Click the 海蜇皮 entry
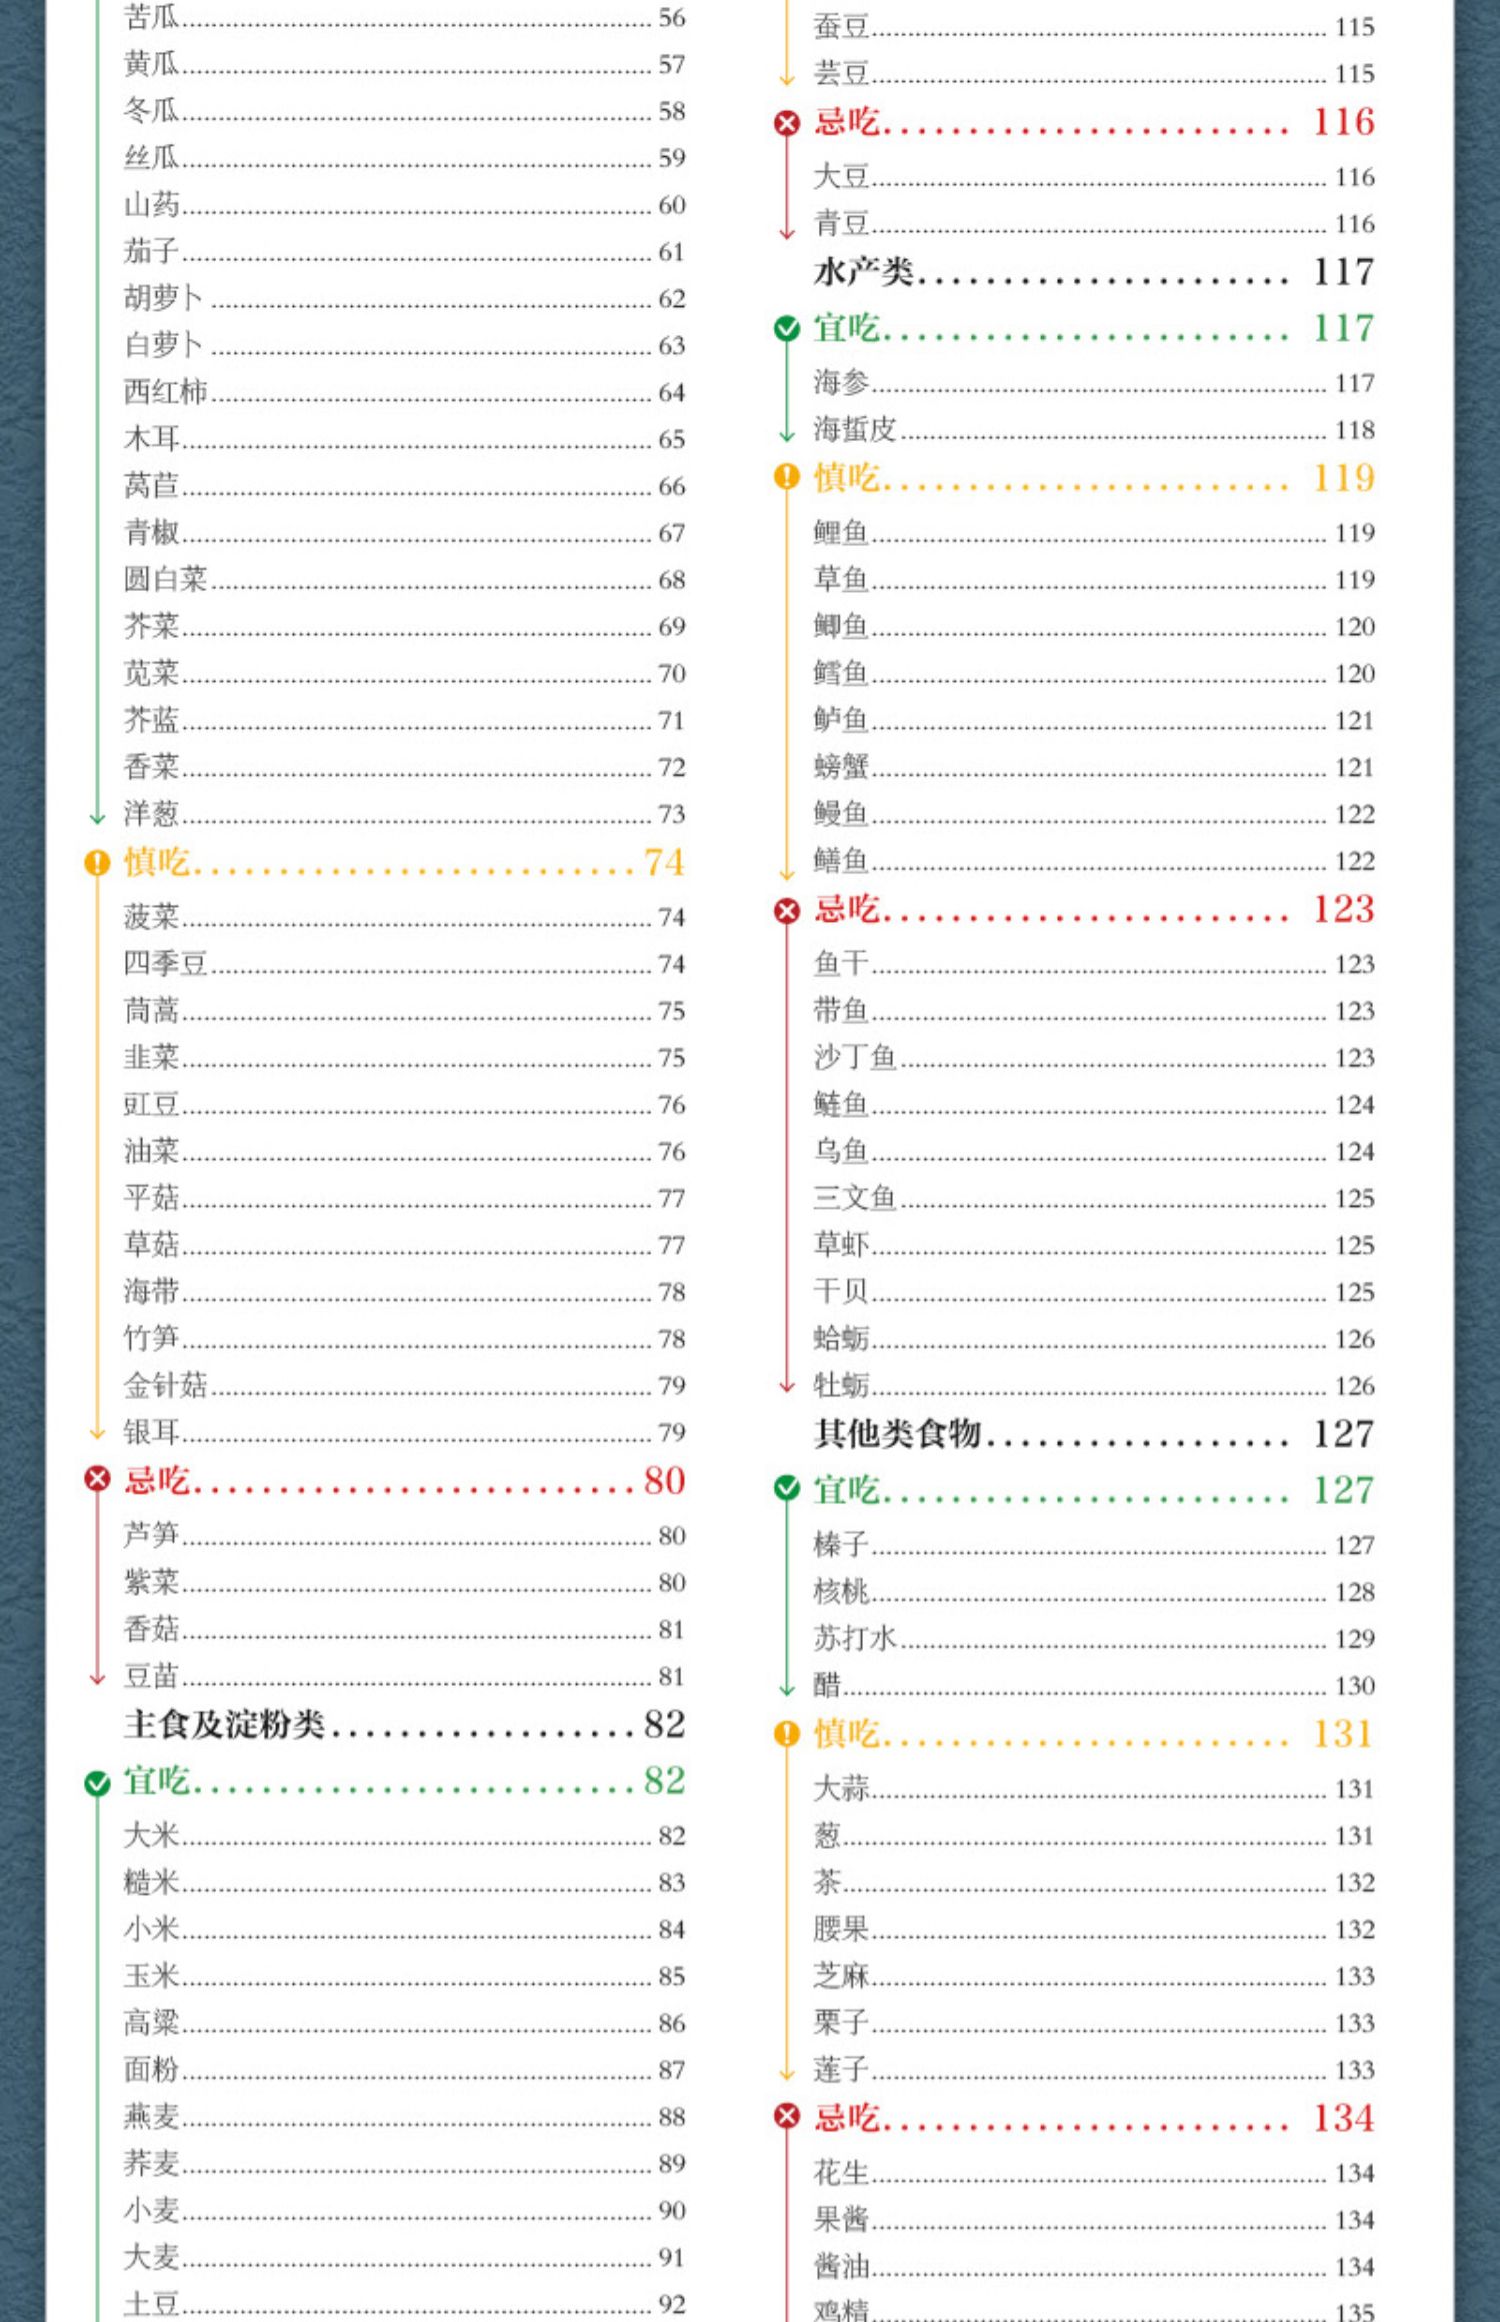This screenshot has height=2322, width=1500. coord(1094,430)
